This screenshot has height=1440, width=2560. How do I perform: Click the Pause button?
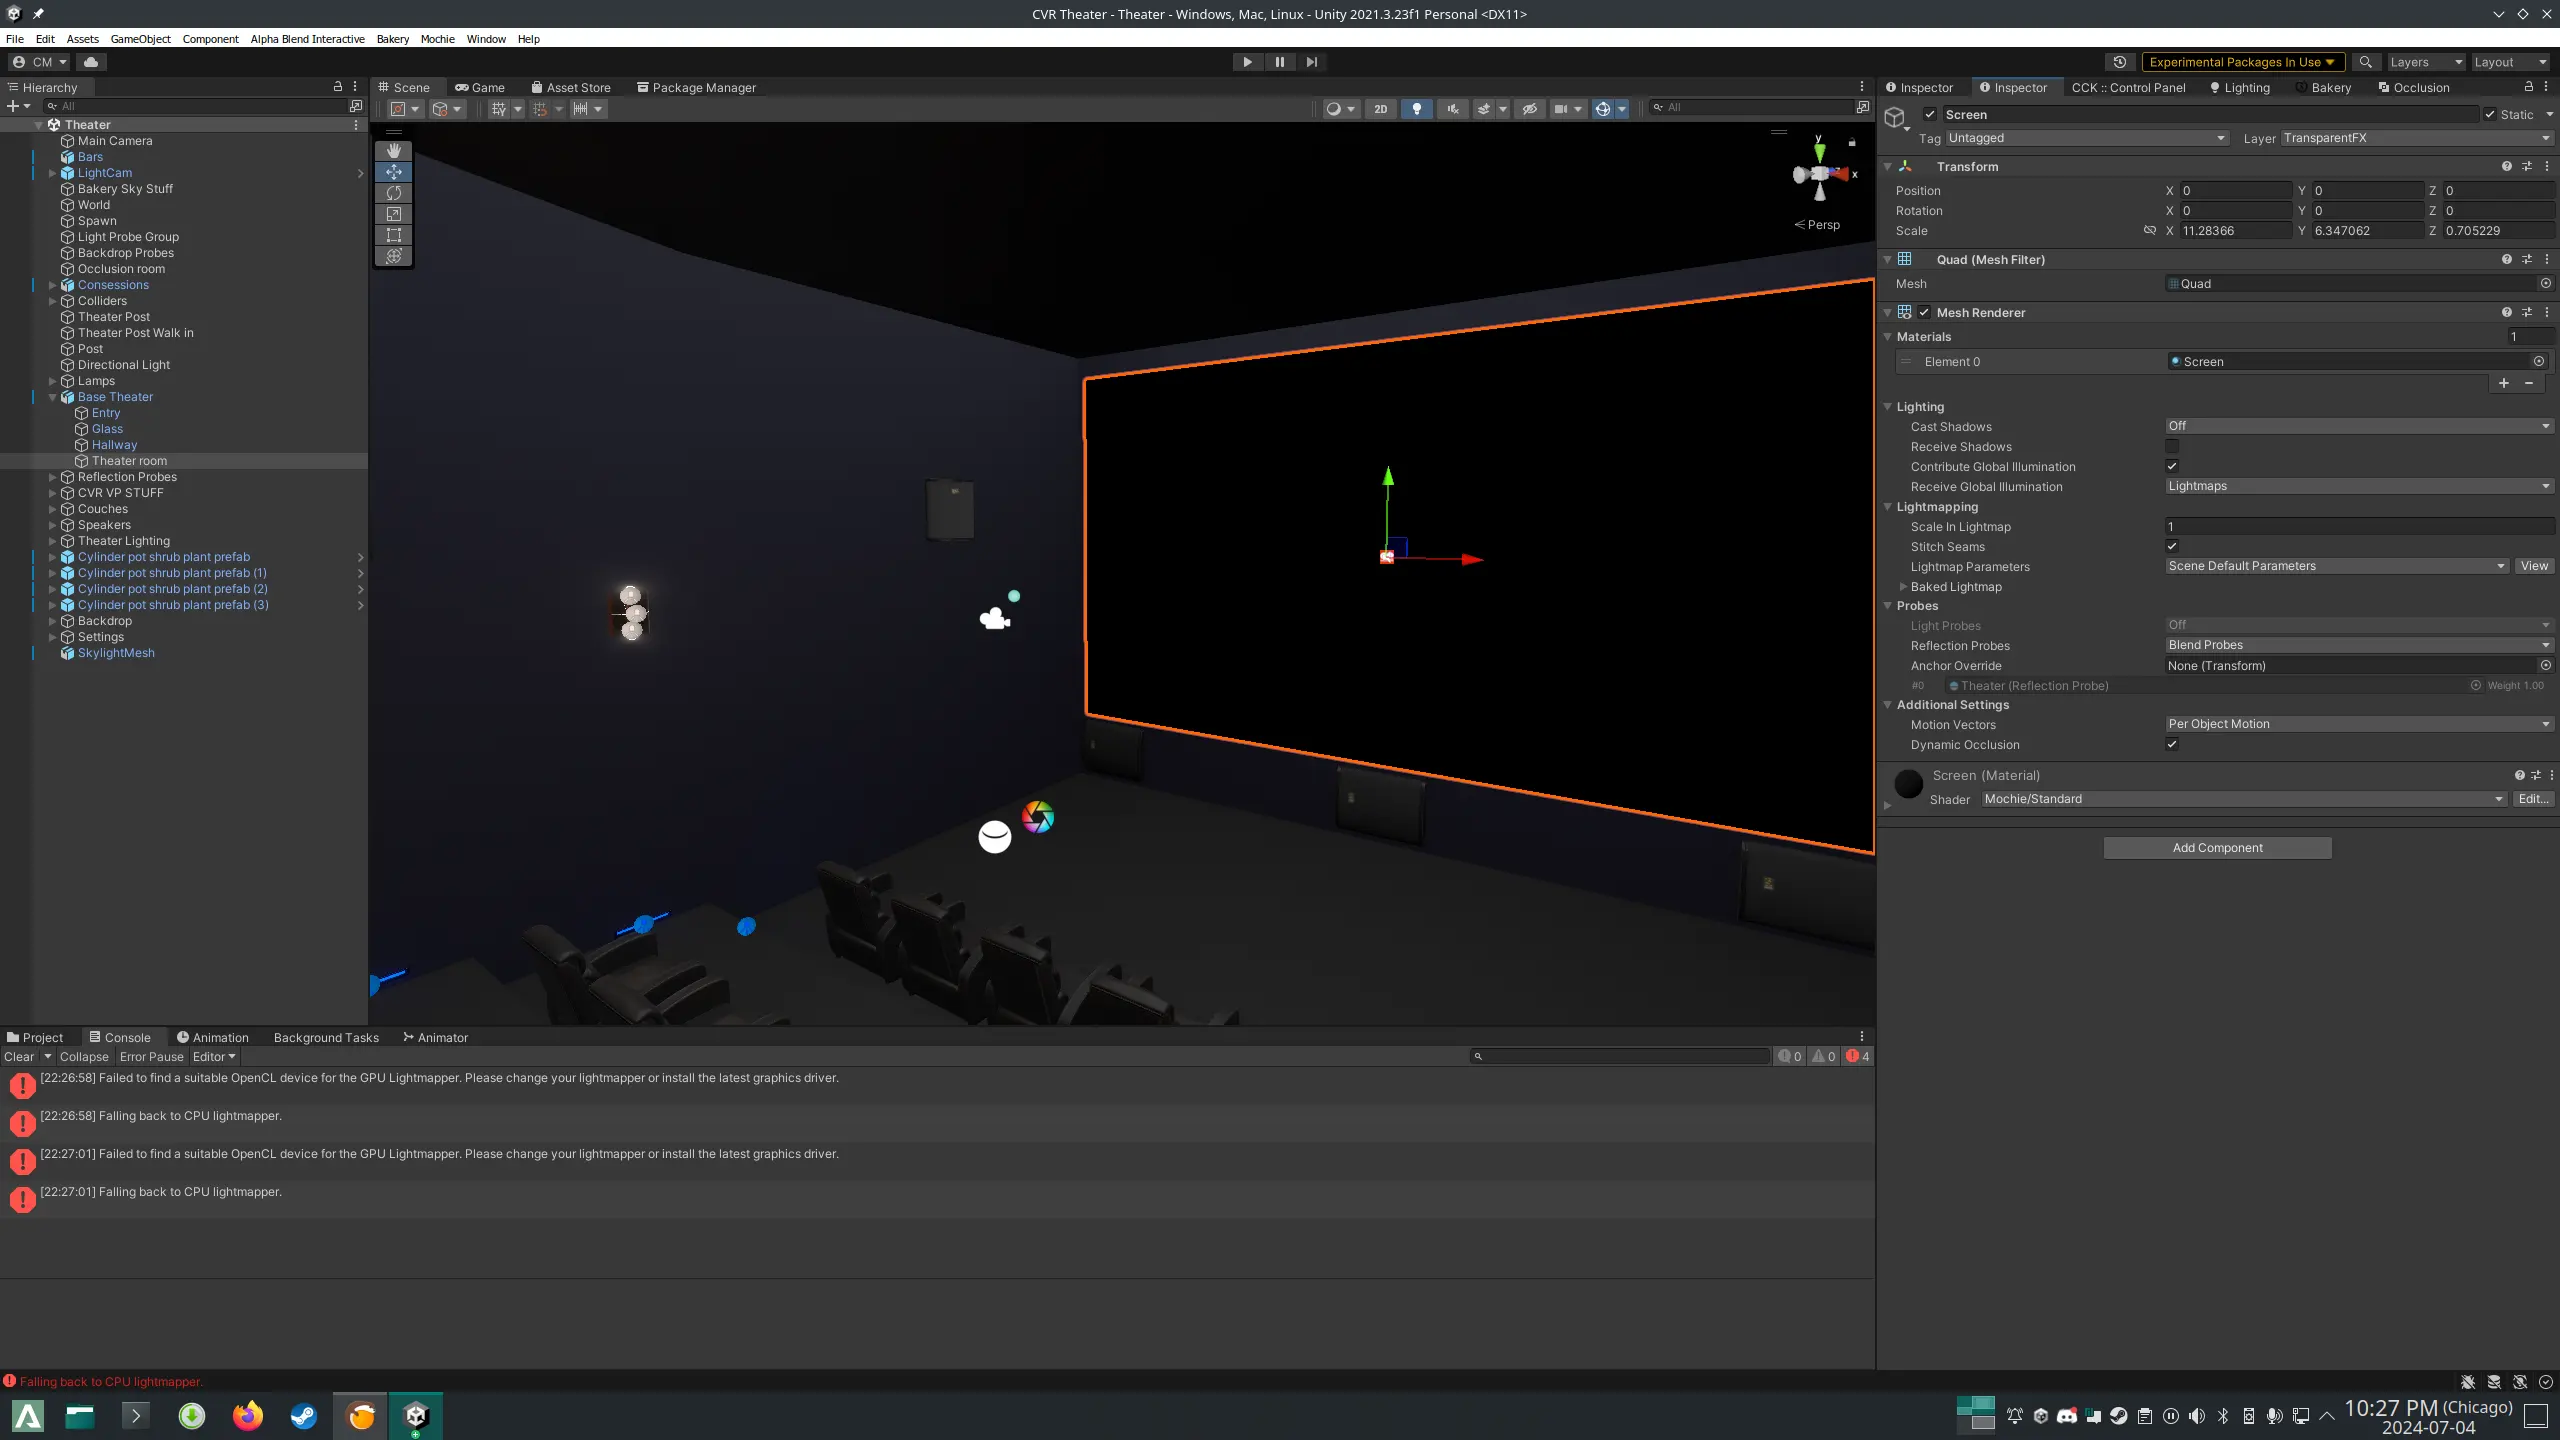point(1279,62)
